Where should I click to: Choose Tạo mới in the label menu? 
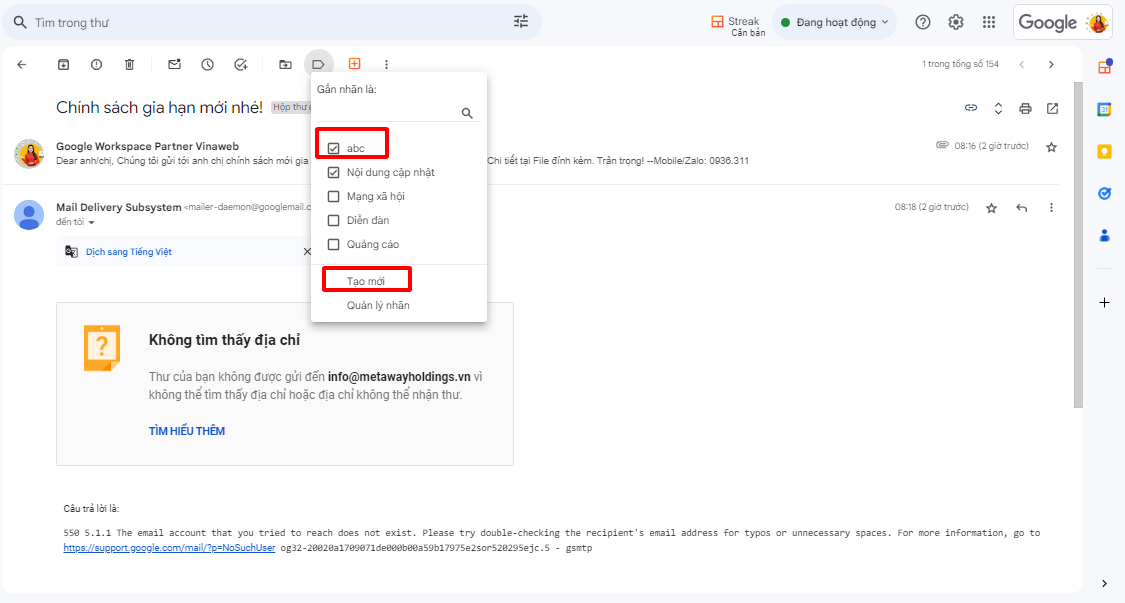pos(366,281)
